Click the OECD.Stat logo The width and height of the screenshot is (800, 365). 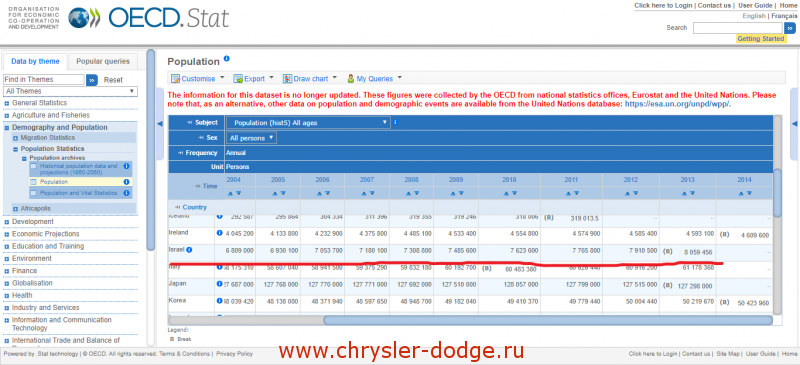coord(148,18)
